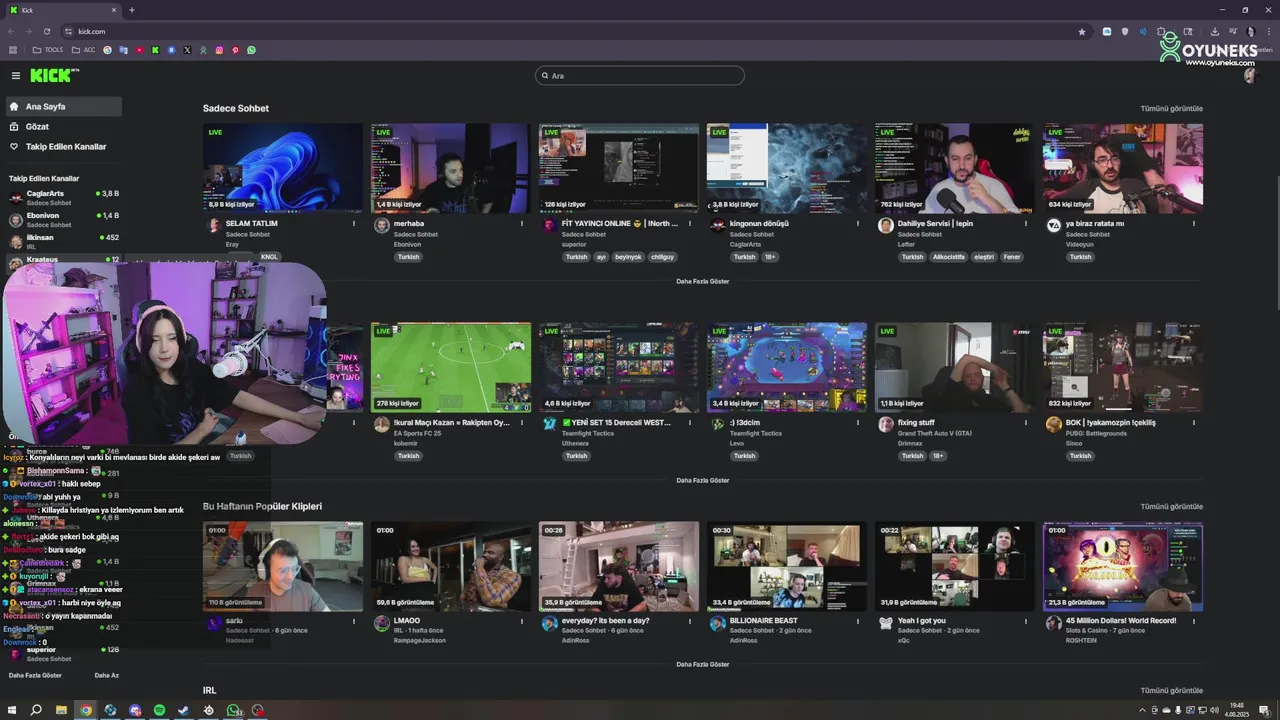Open Chrome extensions puzzle icon
This screenshot has width=1280, height=720.
click(x=1161, y=31)
